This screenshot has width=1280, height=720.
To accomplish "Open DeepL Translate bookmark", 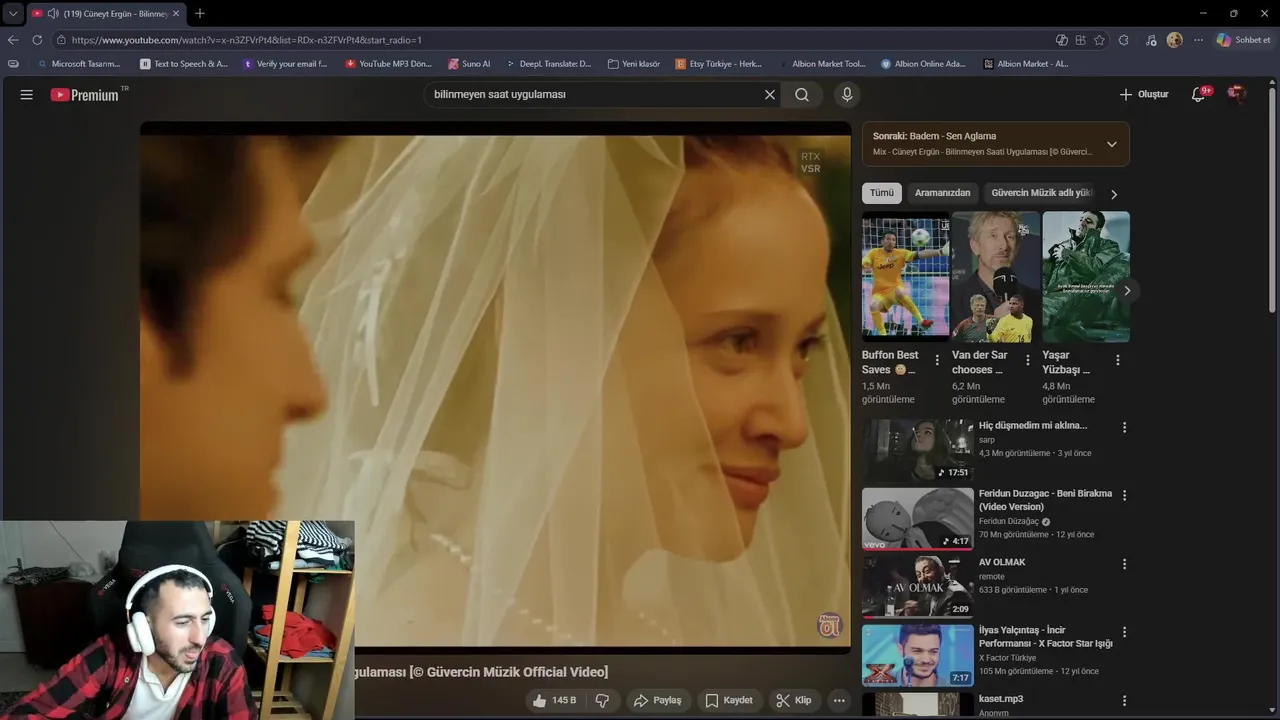I will [x=548, y=64].
